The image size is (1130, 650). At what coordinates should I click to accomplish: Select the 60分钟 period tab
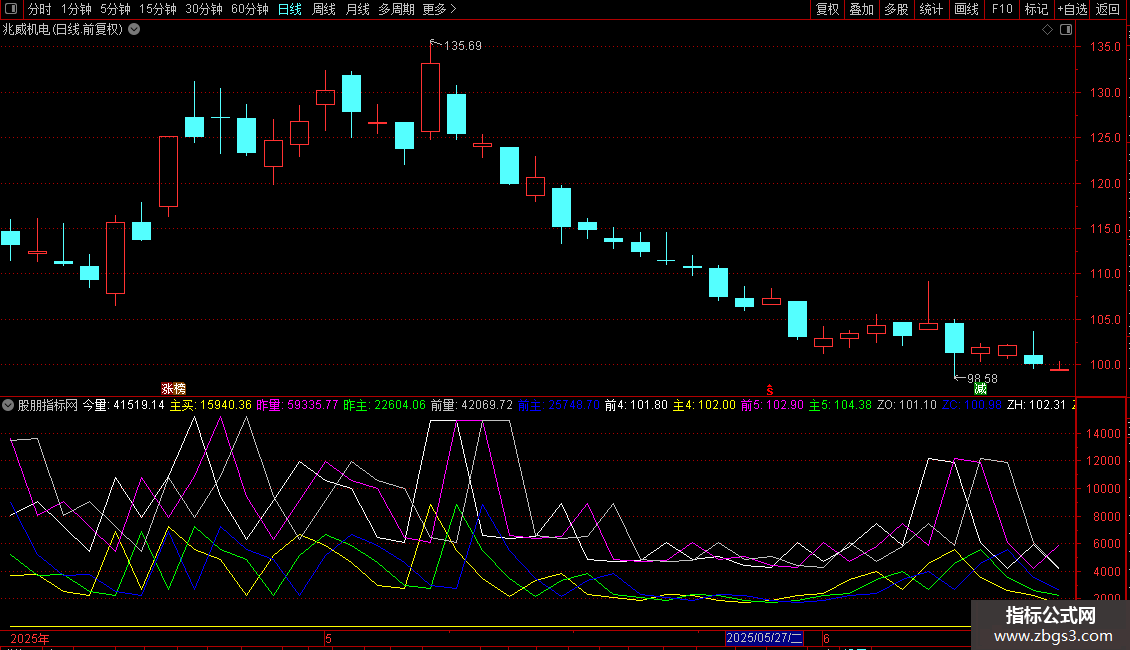click(249, 9)
